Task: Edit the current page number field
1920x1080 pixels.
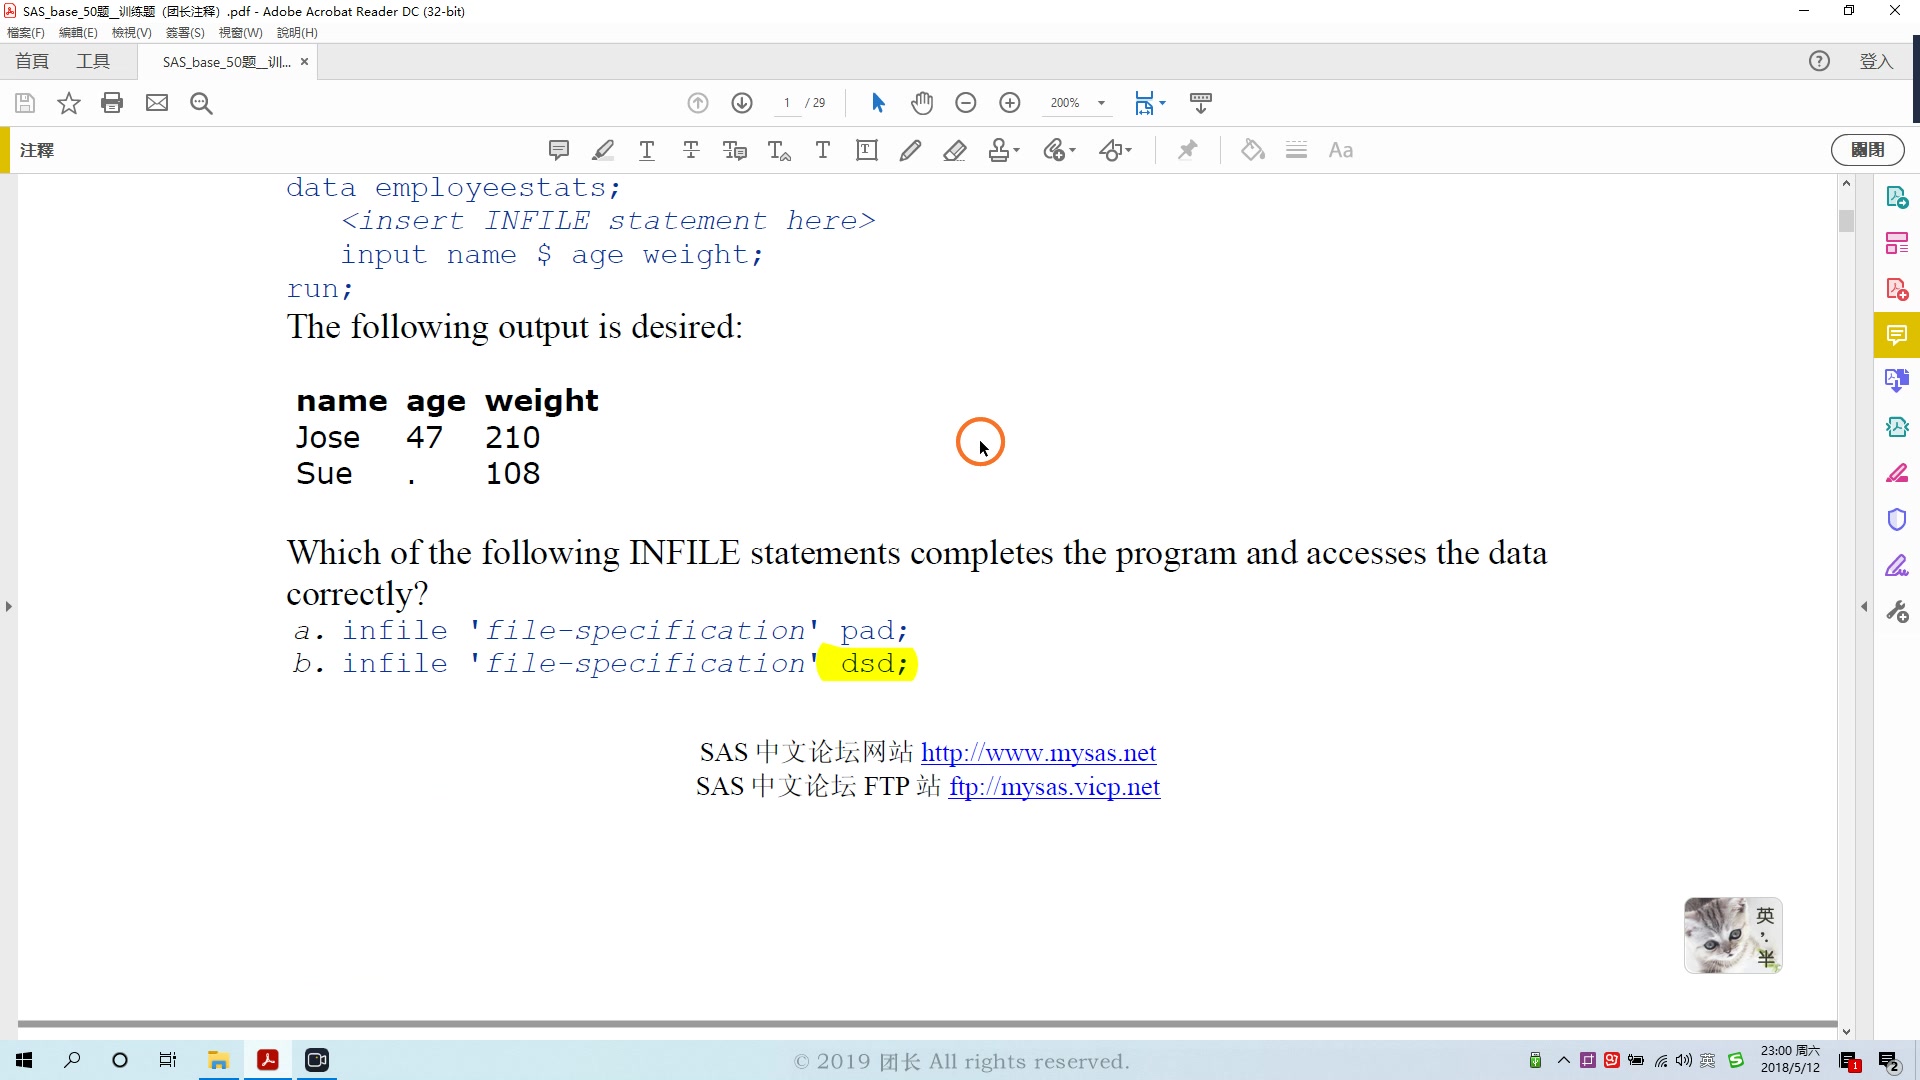Action: pyautogui.click(x=787, y=103)
